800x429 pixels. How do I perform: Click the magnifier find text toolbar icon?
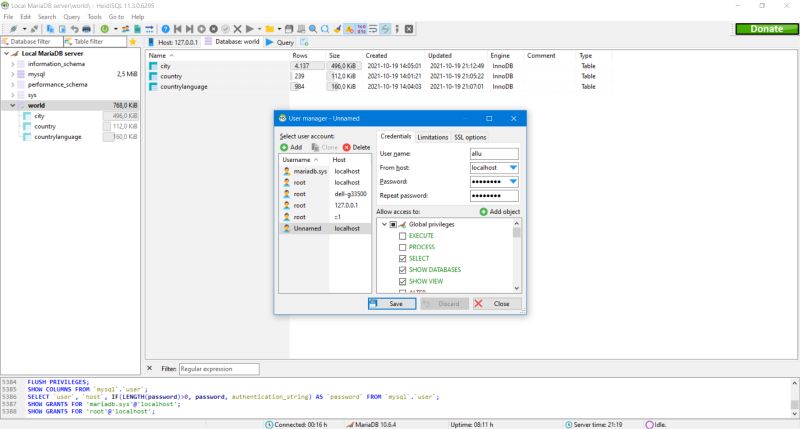[x=313, y=29]
